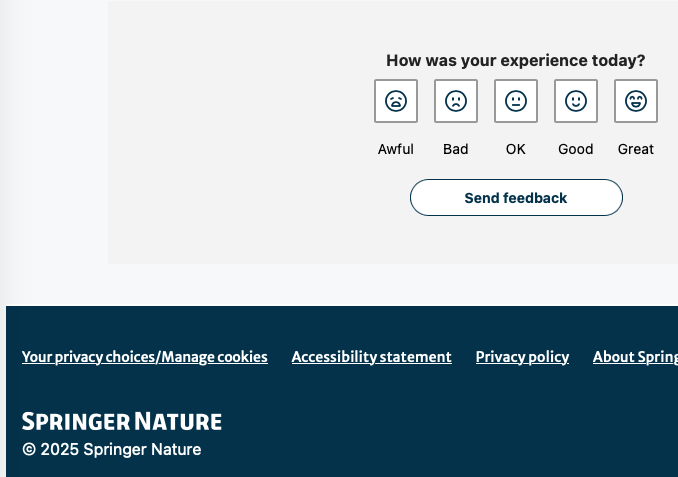Click the "Bad" rating label
The image size is (678, 477).
456,149
